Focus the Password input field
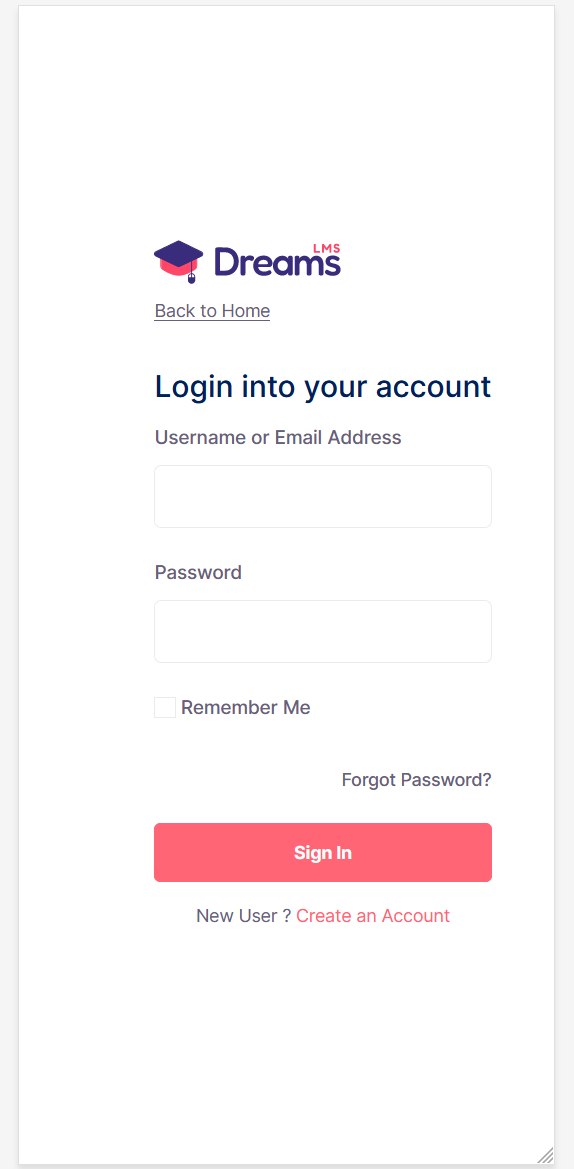574x1169 pixels. pos(323,631)
